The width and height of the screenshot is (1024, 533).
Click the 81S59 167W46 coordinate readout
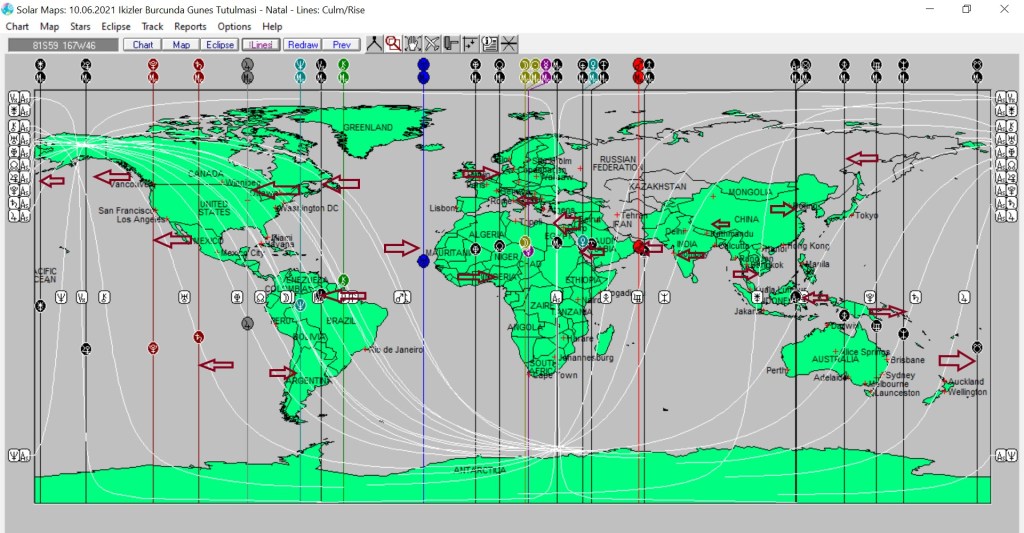[62, 45]
